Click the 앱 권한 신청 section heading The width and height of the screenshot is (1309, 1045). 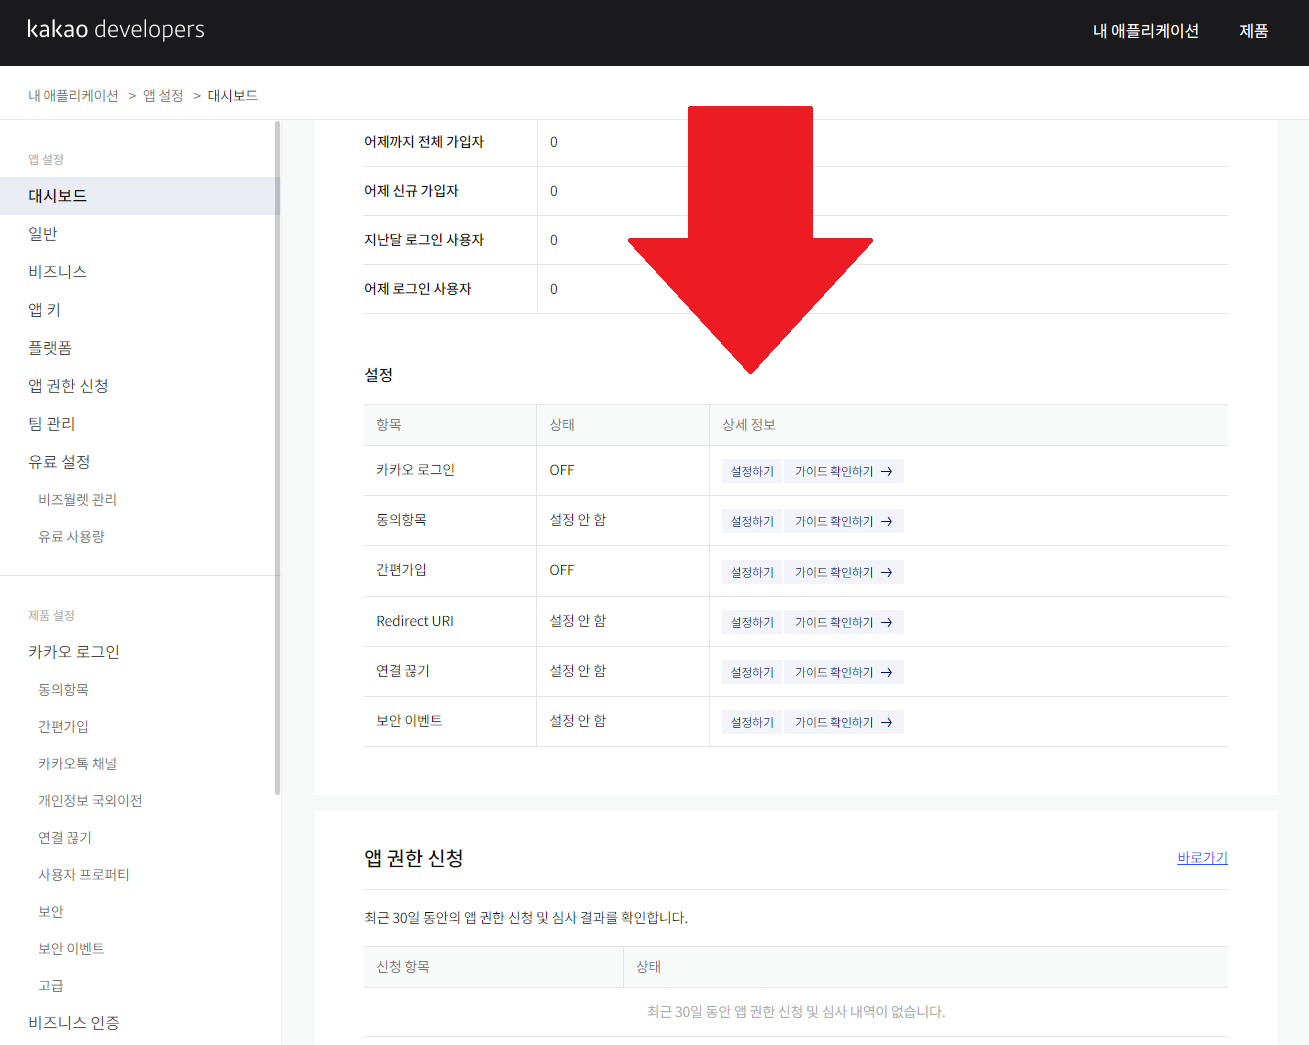tap(414, 858)
